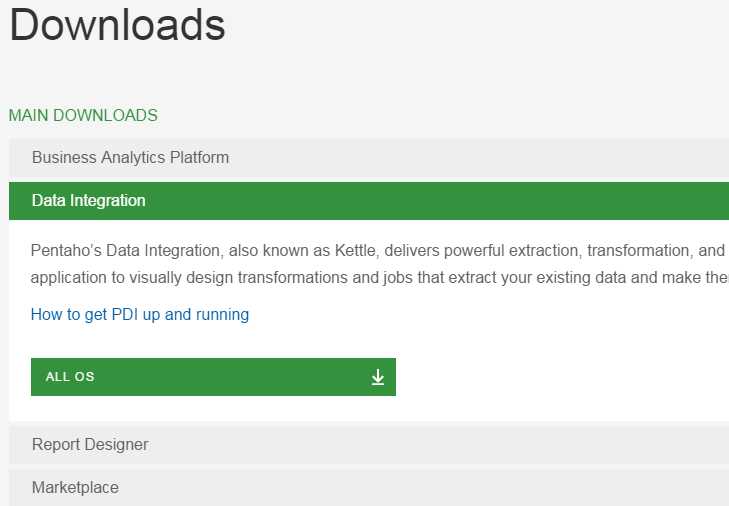Click the Report Designer title text
This screenshot has height=506, width=729.
[90, 445]
